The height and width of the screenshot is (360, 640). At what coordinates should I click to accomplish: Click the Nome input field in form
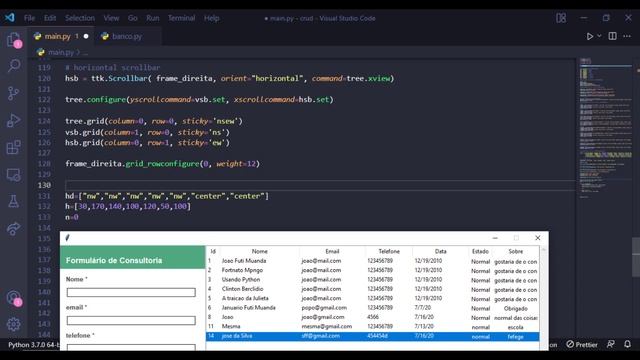[131, 292]
